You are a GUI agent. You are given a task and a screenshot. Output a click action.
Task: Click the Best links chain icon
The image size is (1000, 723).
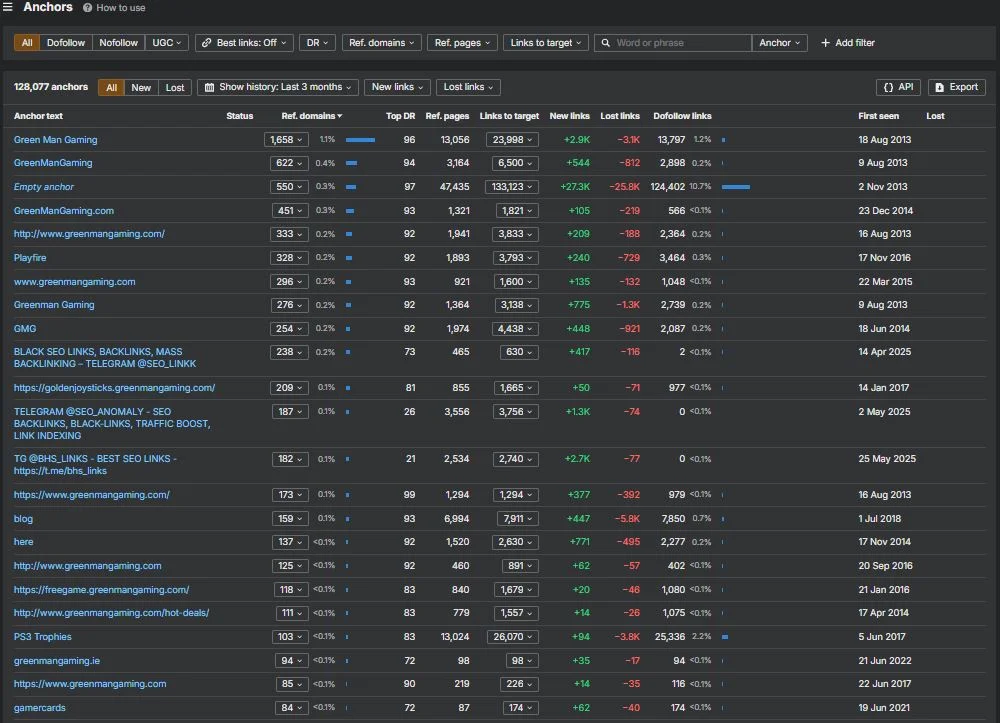pos(207,43)
